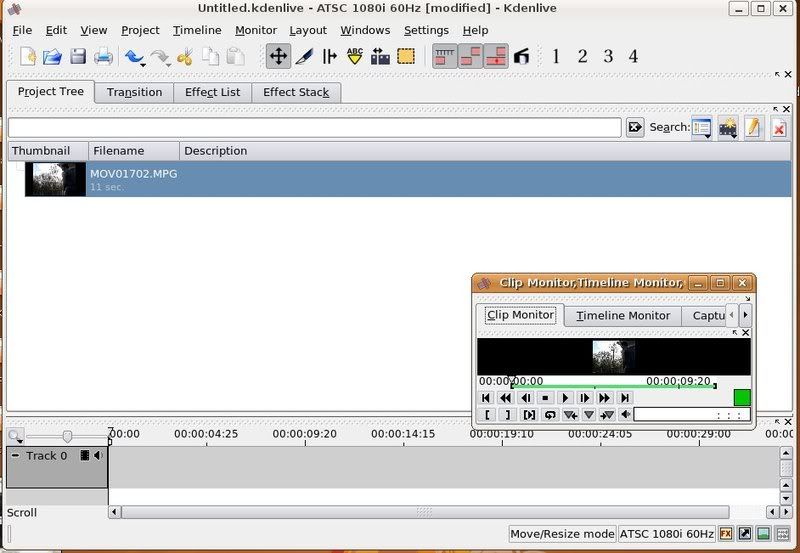Click the FX icon in status bar

pyautogui.click(x=726, y=534)
